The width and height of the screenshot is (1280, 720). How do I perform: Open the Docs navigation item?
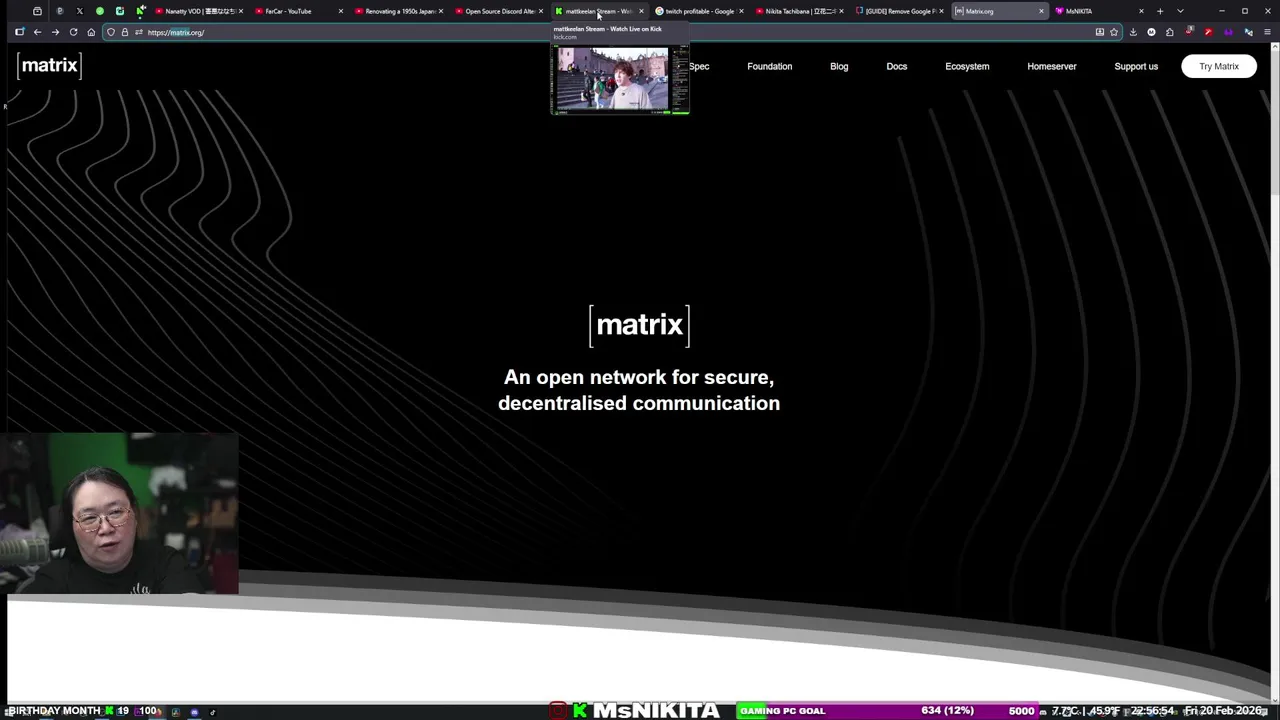pos(897,66)
